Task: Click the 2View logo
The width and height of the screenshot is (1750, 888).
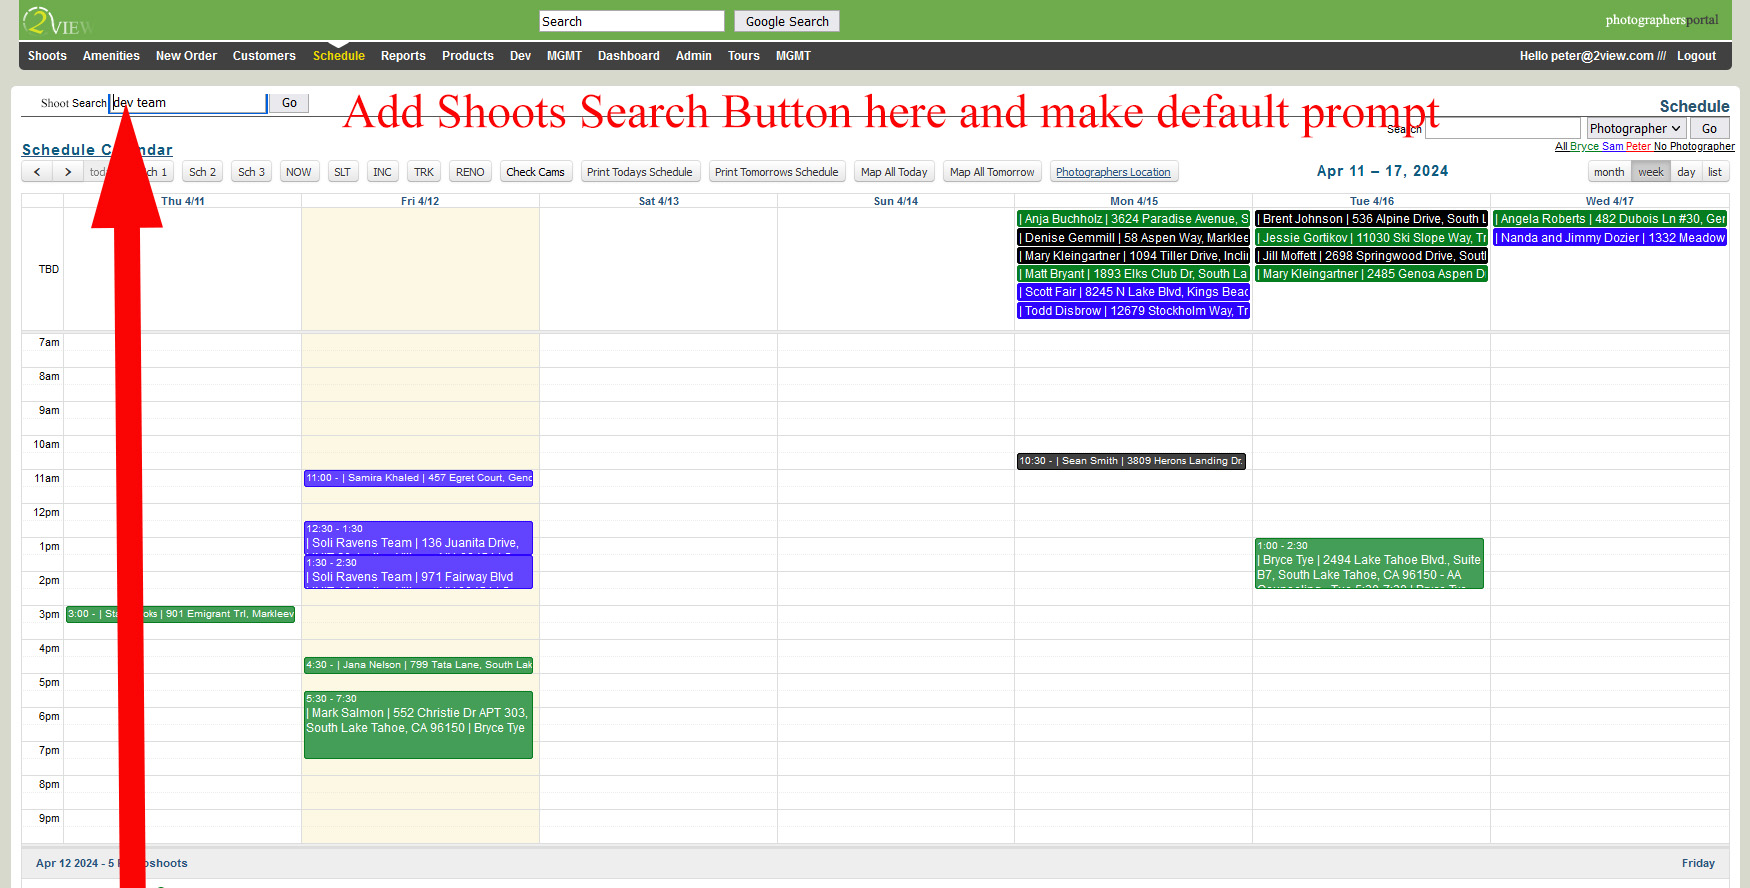Action: coord(55,21)
